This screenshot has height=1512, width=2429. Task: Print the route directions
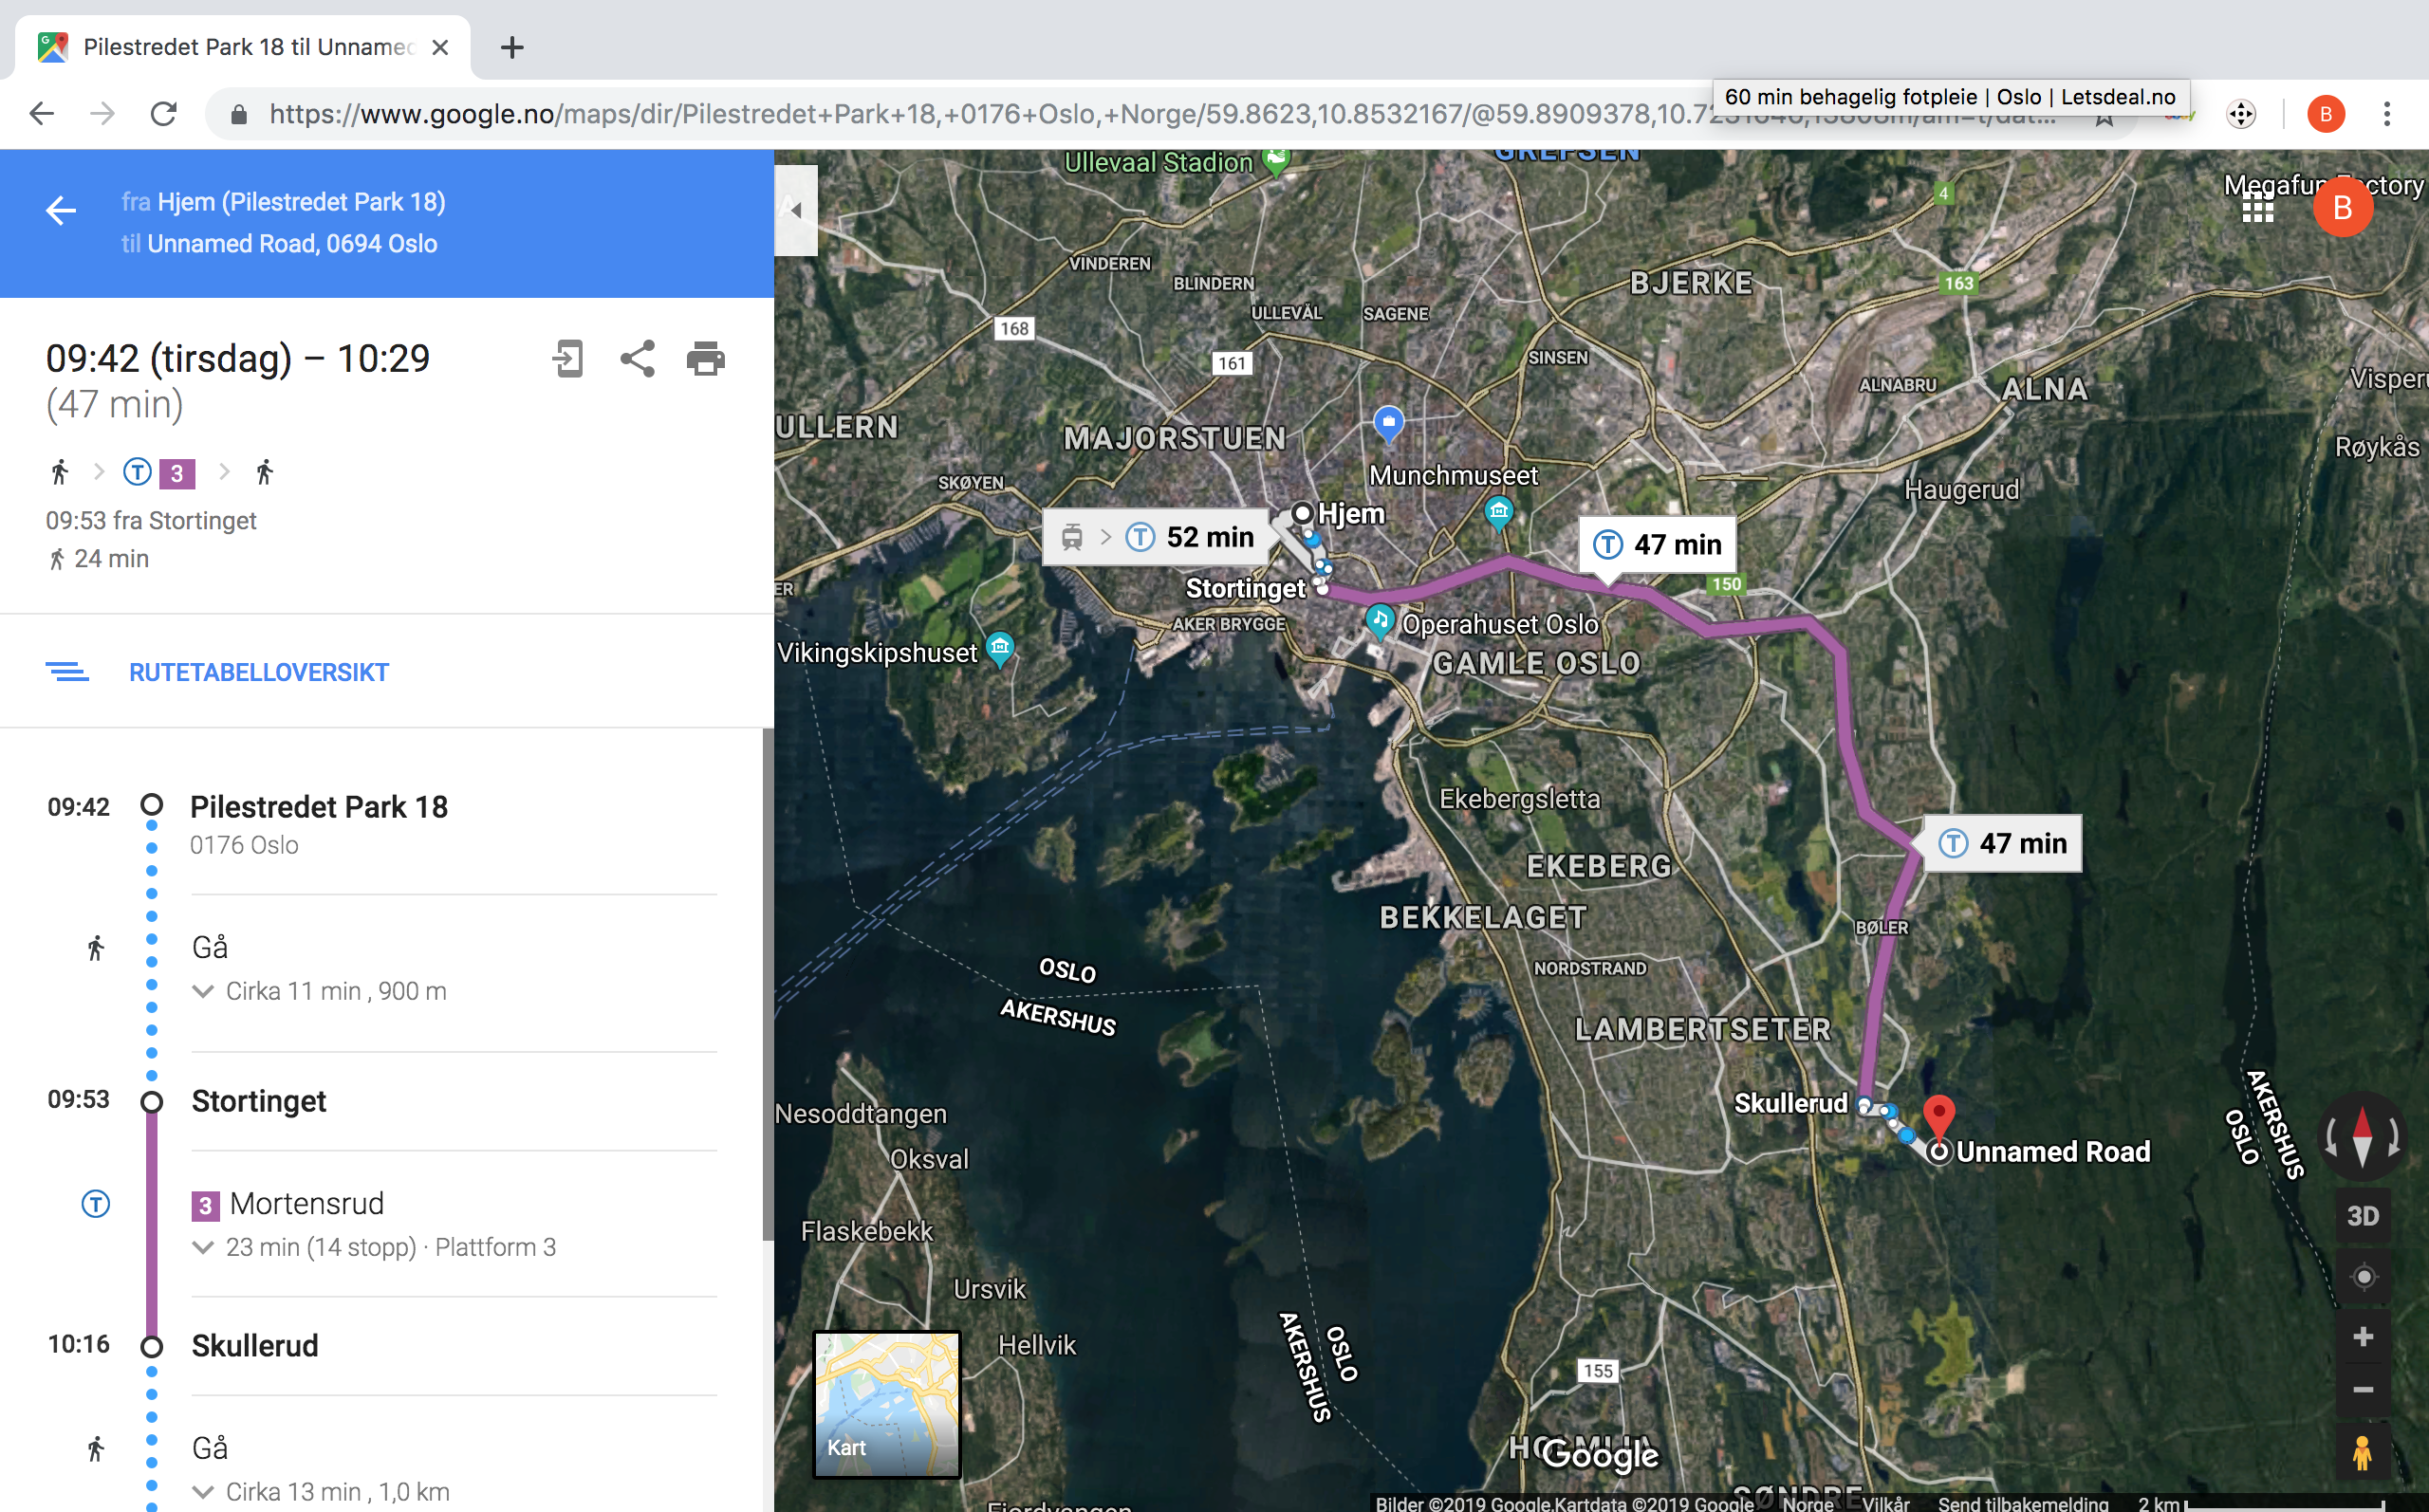(x=706, y=358)
